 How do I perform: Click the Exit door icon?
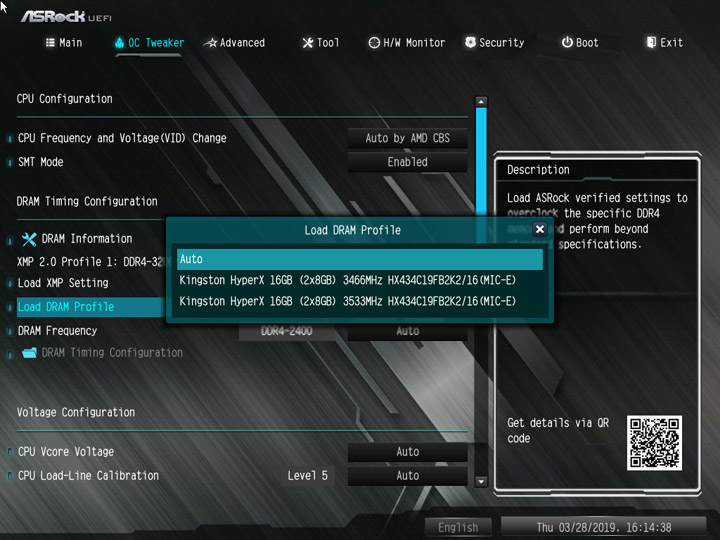tap(651, 42)
